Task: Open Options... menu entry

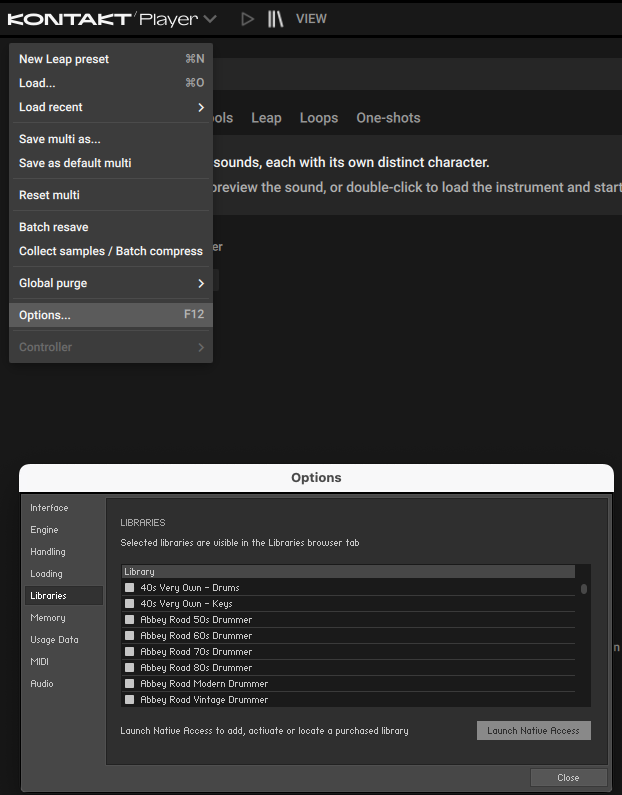Action: click(111, 315)
